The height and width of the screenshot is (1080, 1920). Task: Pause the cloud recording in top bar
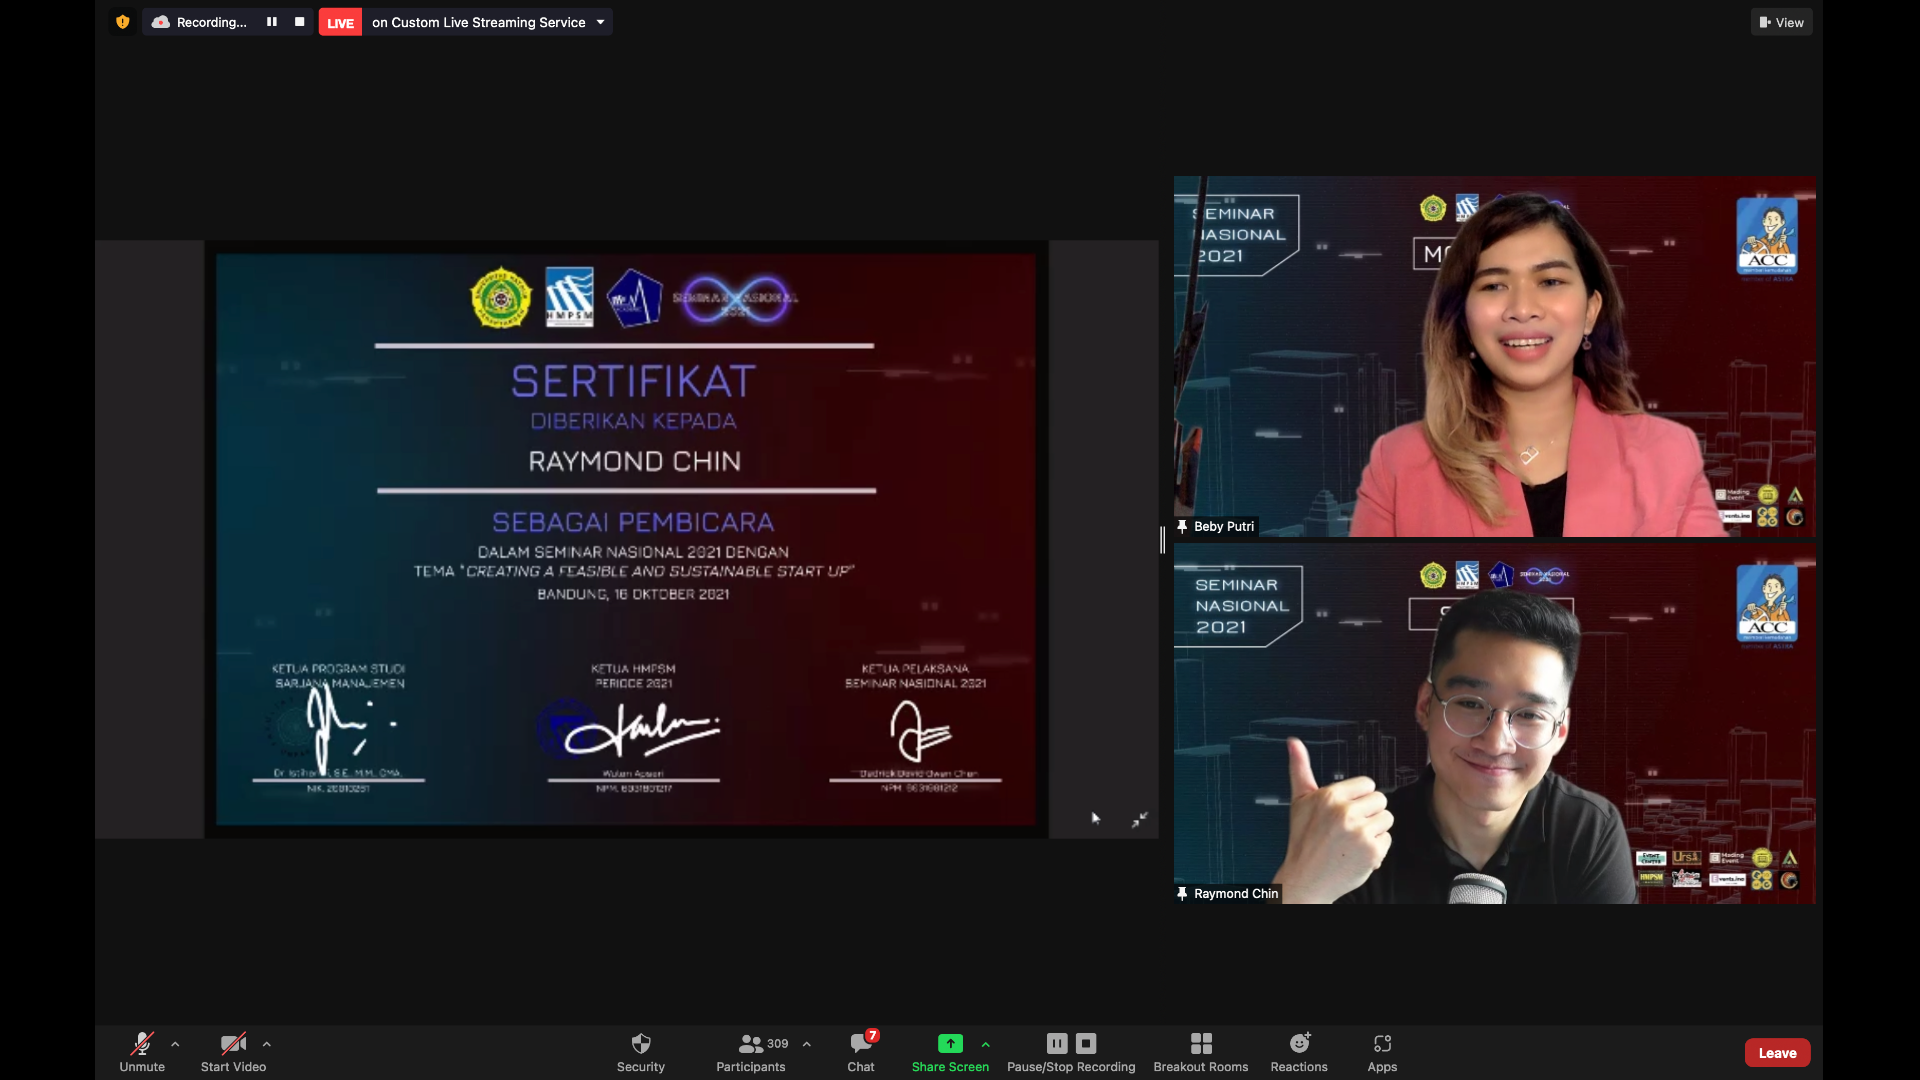tap(272, 22)
